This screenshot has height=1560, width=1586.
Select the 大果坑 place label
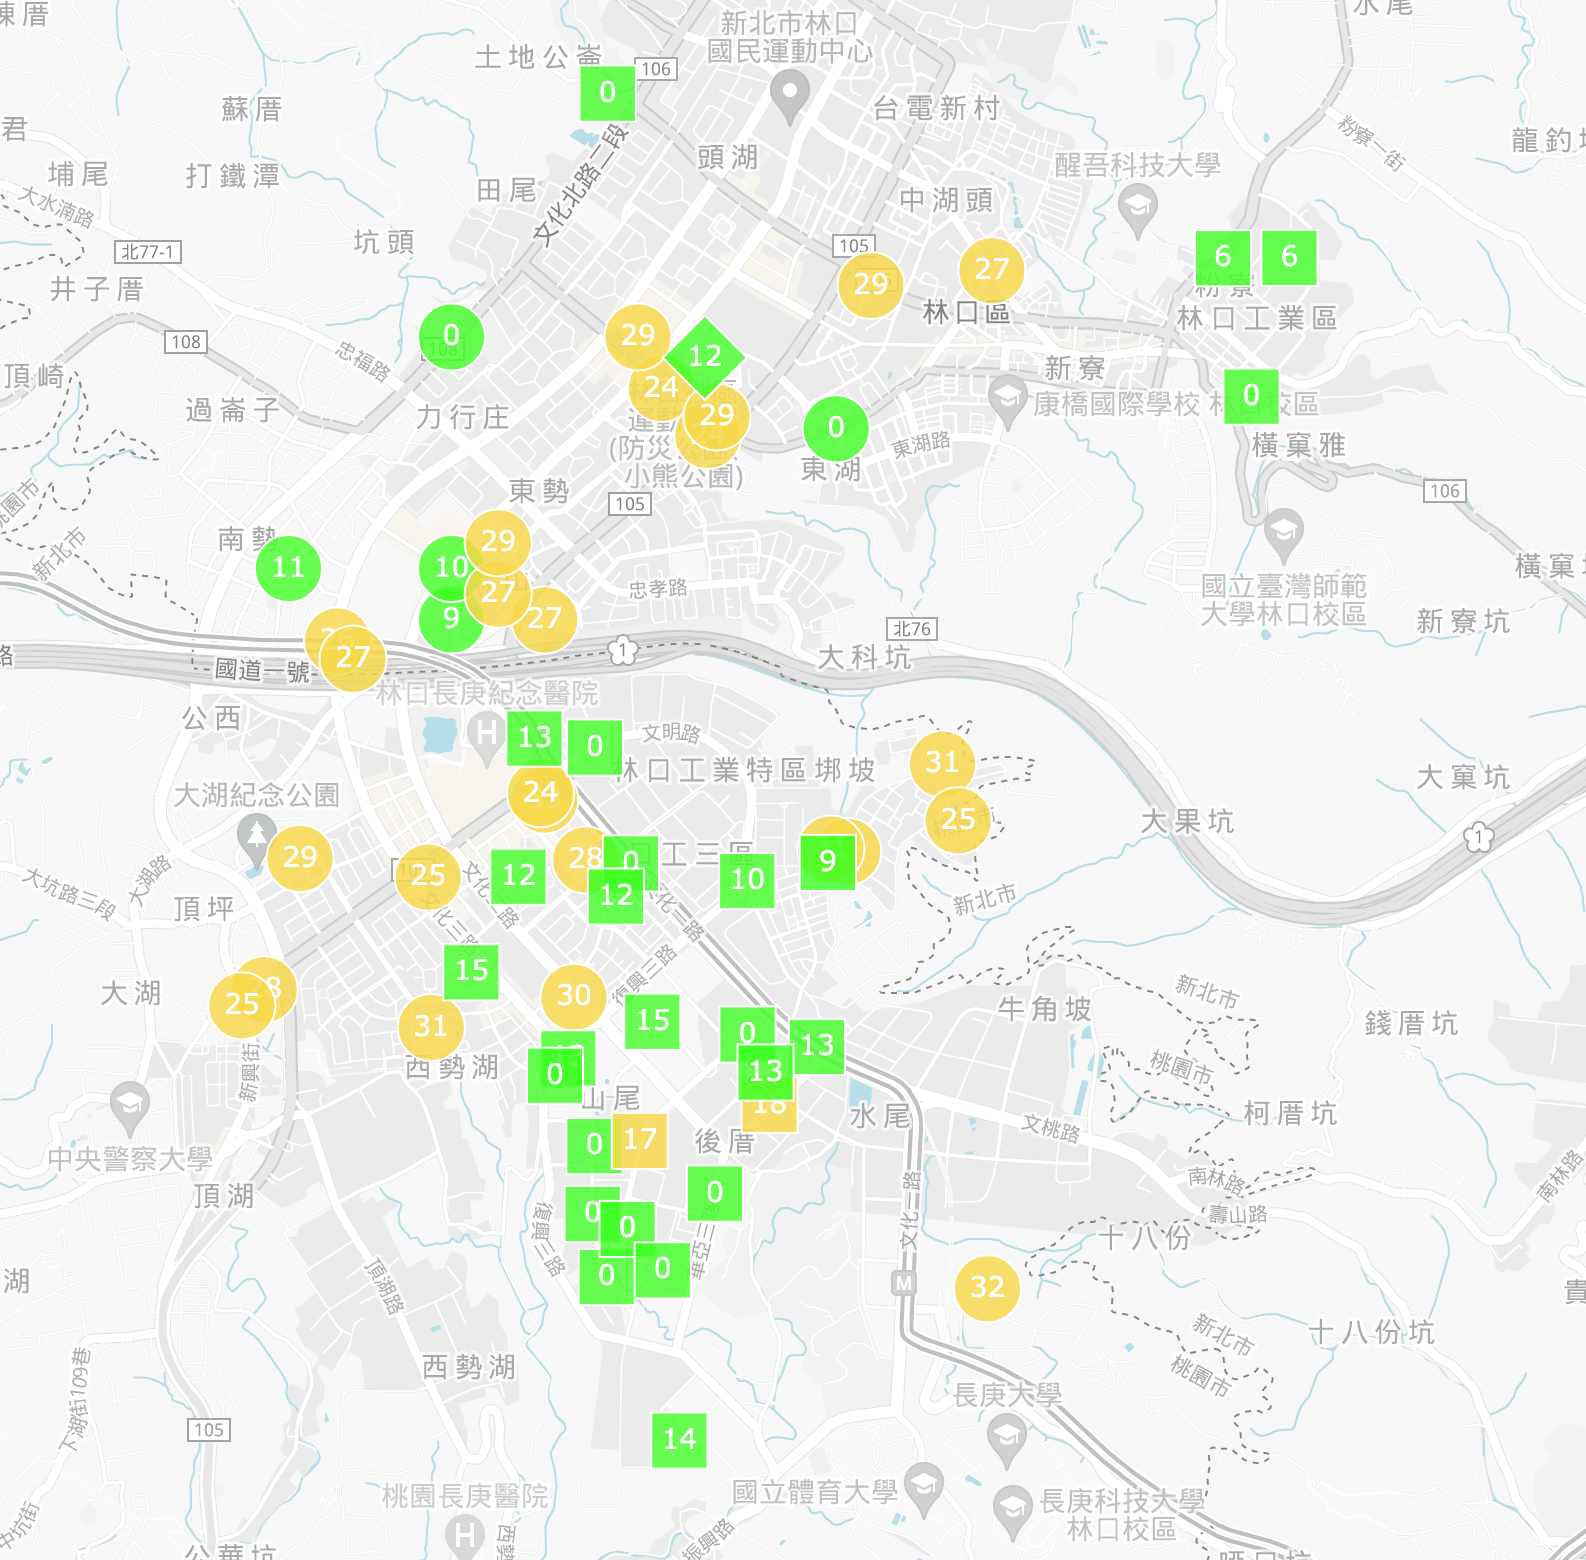[1187, 821]
